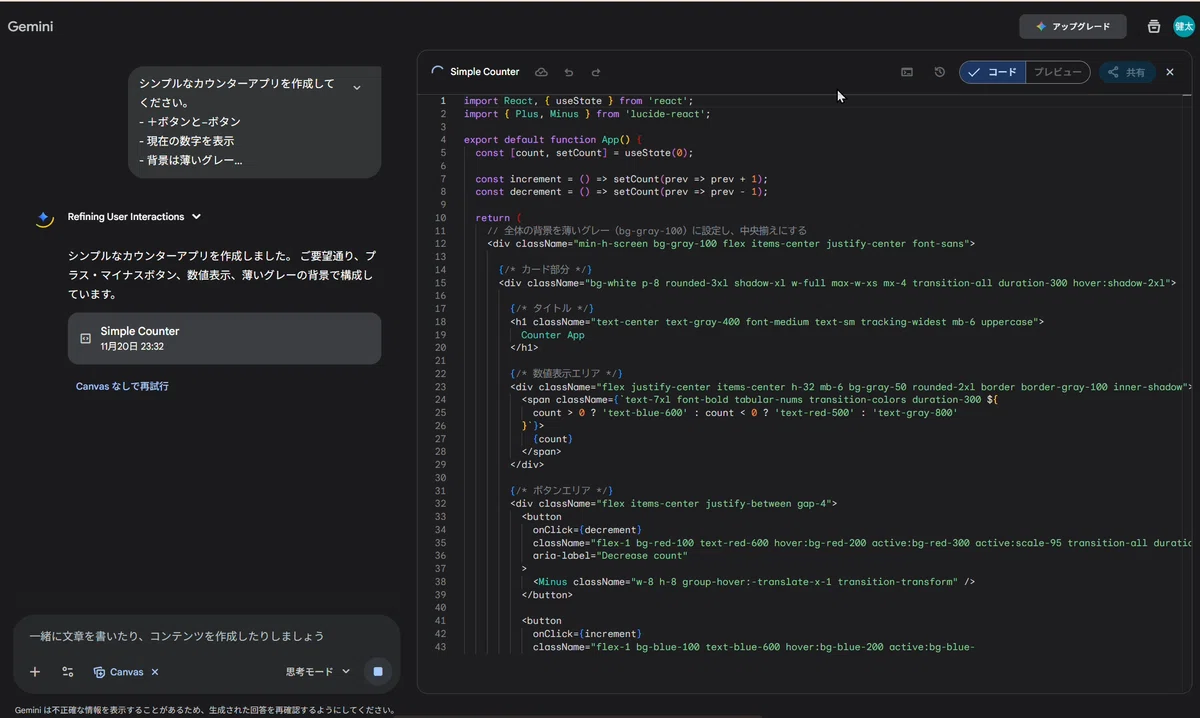This screenshot has width=1200, height=718.
Task: Click the code icon on Simple Counter card
Action: (x=86, y=339)
